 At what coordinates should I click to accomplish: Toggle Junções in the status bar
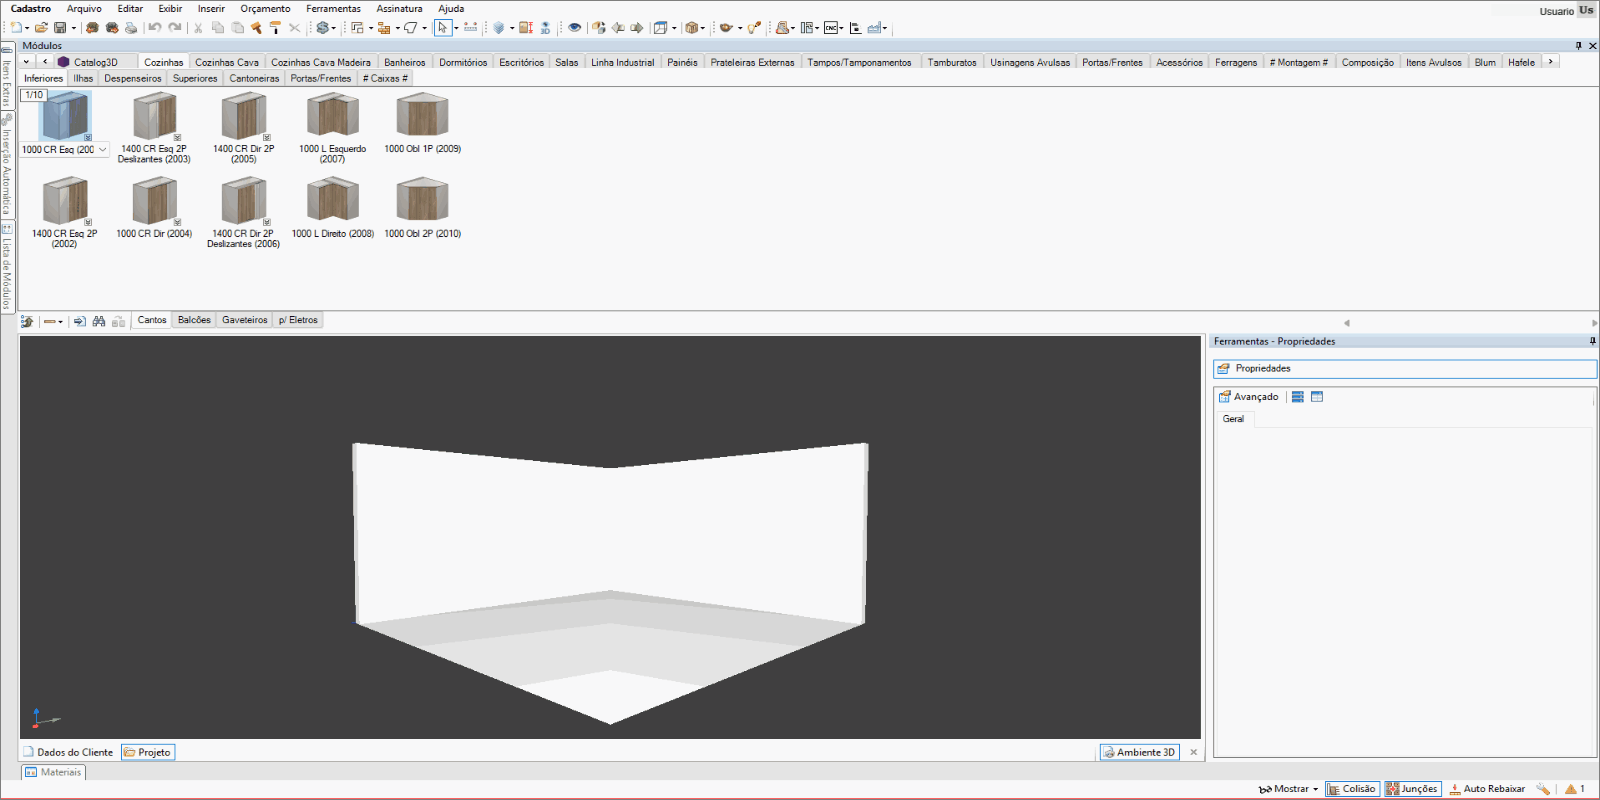1412,789
